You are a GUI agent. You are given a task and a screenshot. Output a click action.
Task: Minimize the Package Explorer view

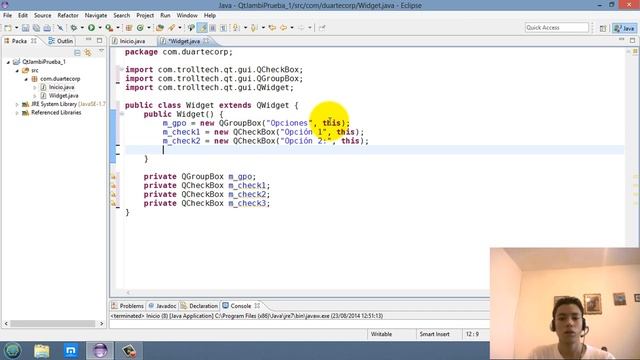89,40
